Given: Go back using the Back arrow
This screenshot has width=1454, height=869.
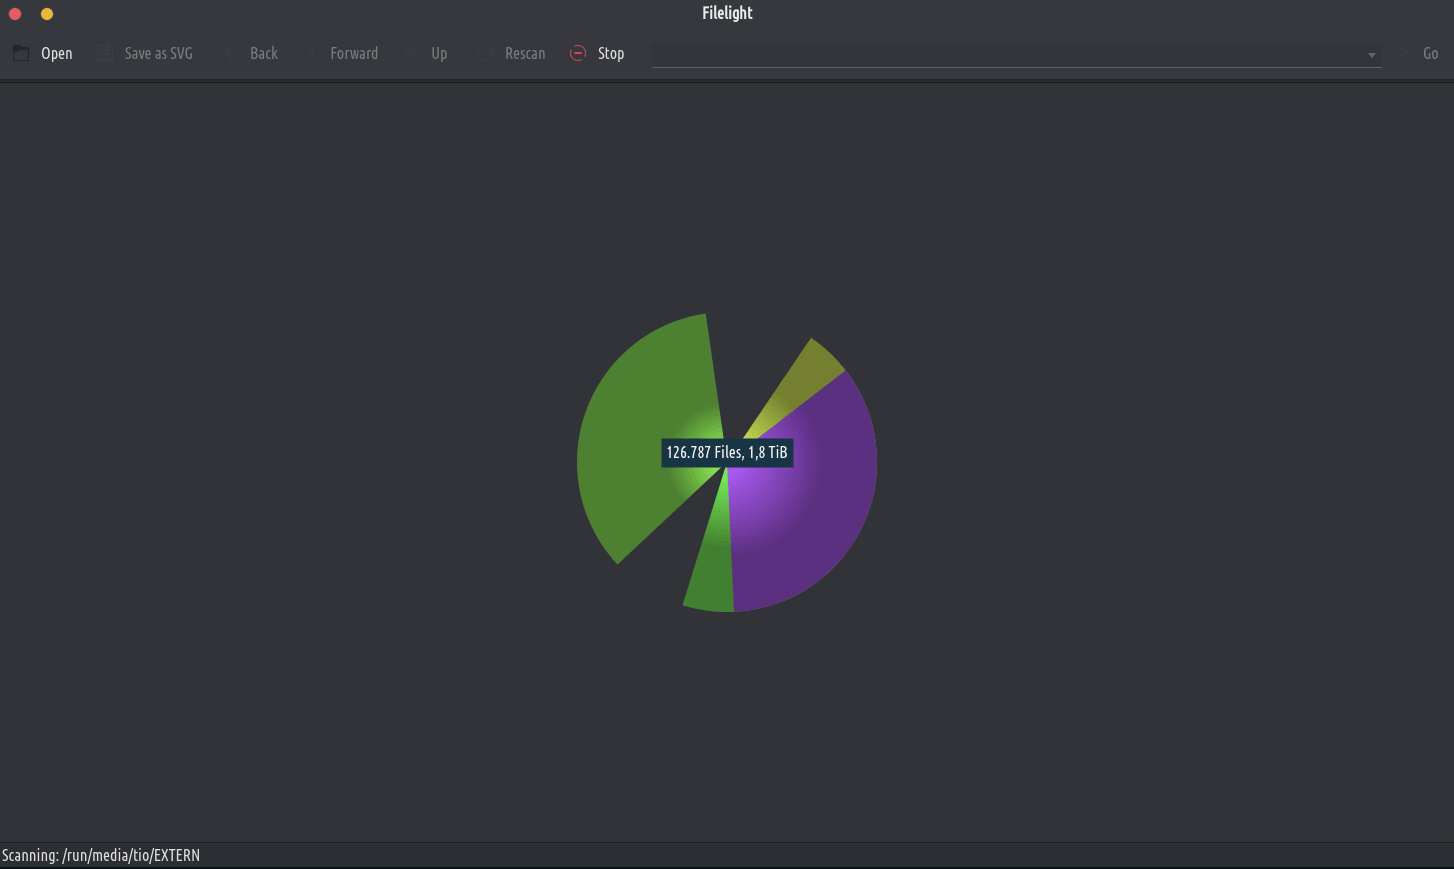Looking at the screenshot, I should point(231,53).
